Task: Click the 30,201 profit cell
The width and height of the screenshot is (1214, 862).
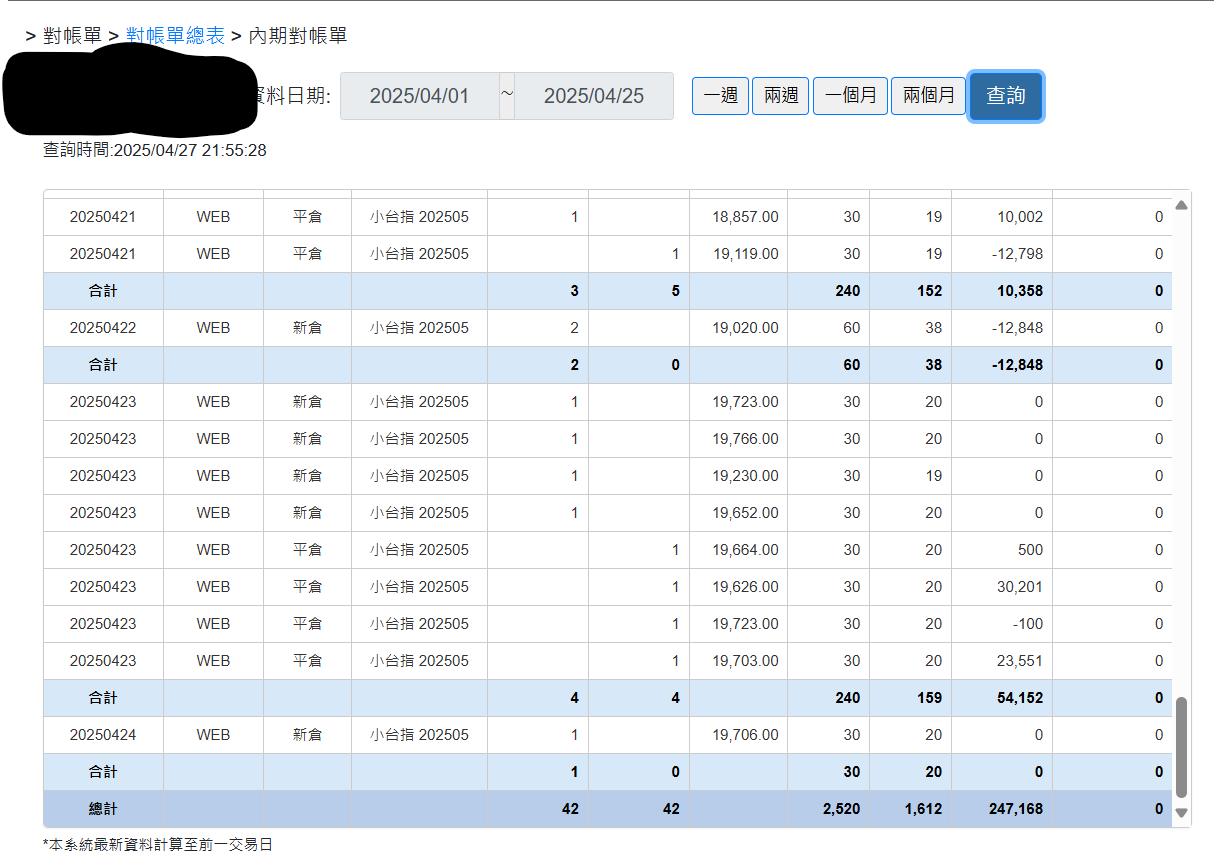Action: click(1002, 587)
